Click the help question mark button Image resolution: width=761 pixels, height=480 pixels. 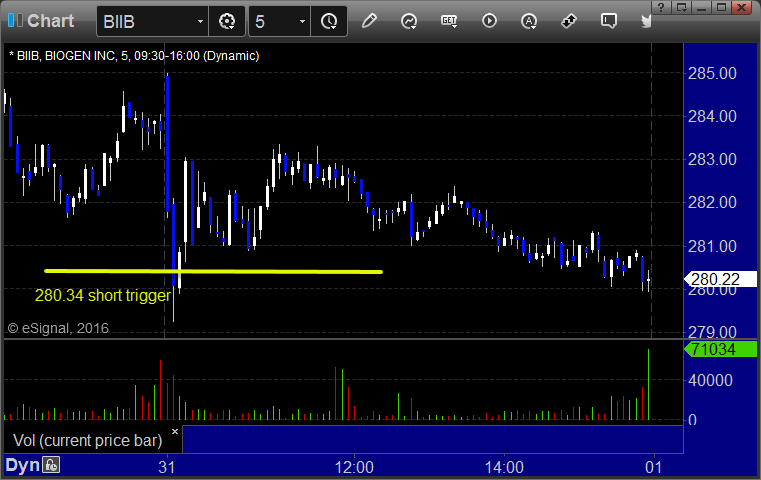(x=661, y=7)
